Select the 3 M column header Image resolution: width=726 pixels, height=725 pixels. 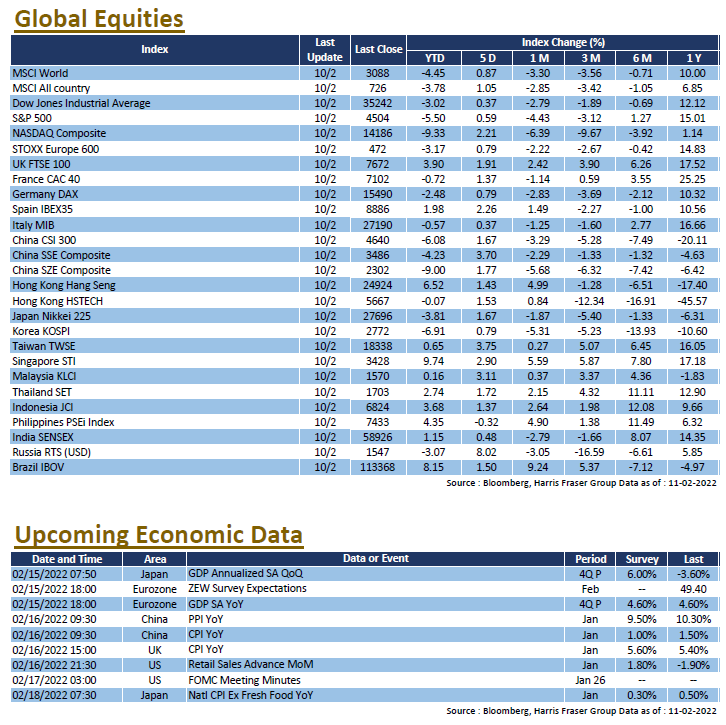(590, 58)
